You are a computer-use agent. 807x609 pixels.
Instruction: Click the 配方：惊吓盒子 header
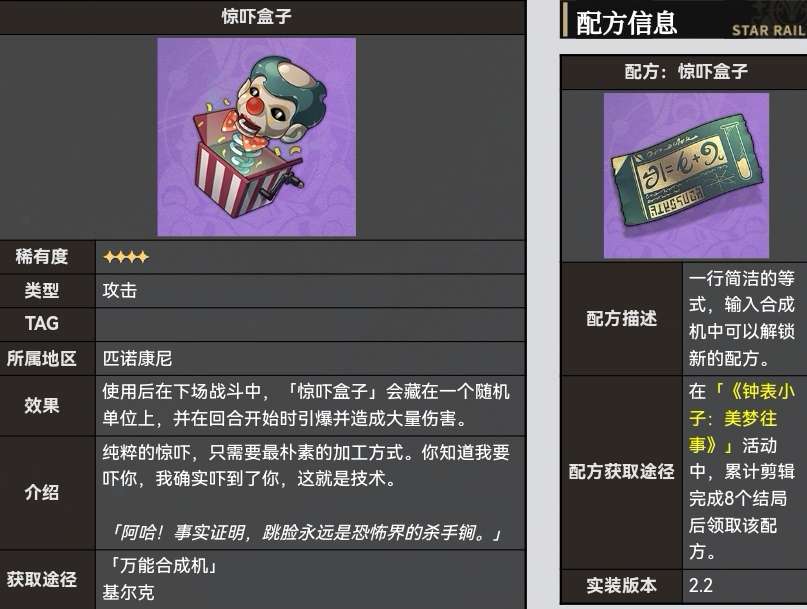click(x=686, y=72)
